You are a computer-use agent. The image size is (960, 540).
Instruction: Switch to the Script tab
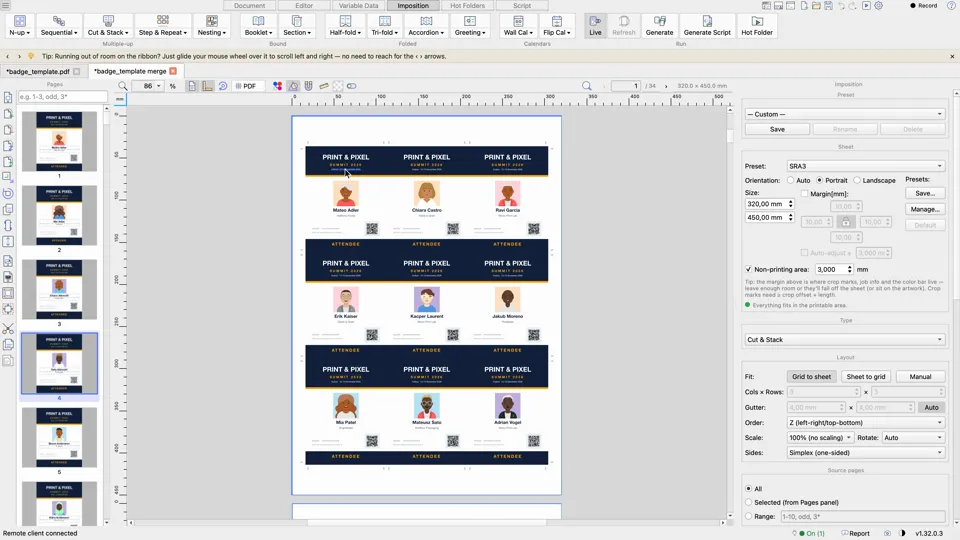pyautogui.click(x=522, y=6)
